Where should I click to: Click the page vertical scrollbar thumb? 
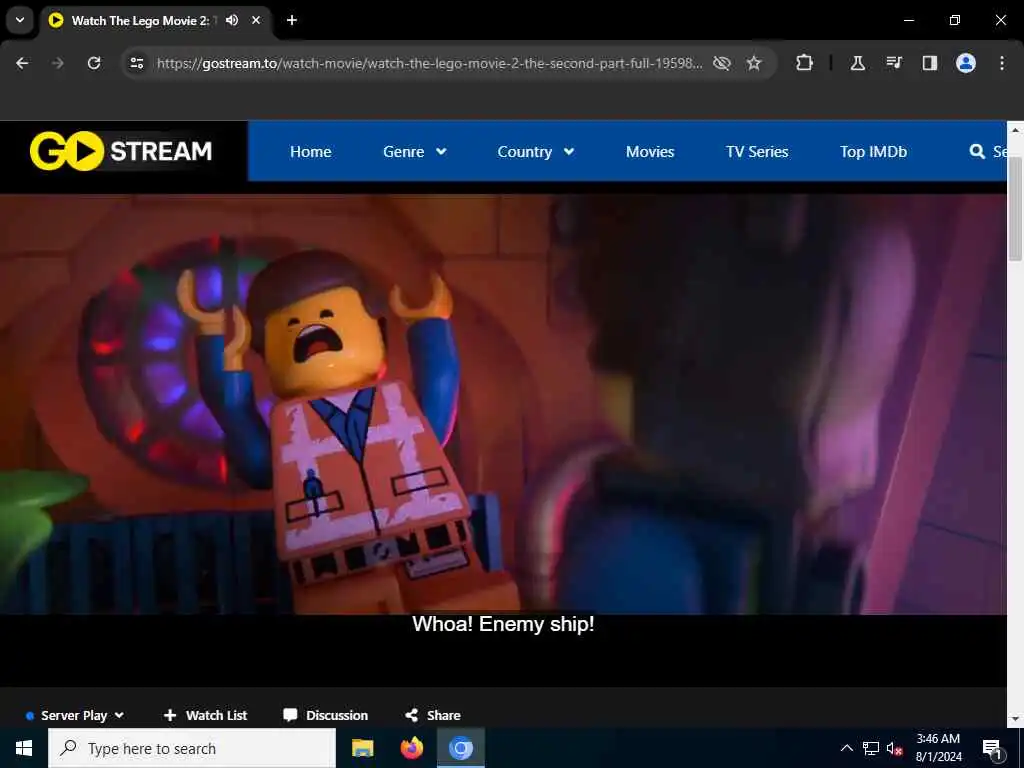1015,209
